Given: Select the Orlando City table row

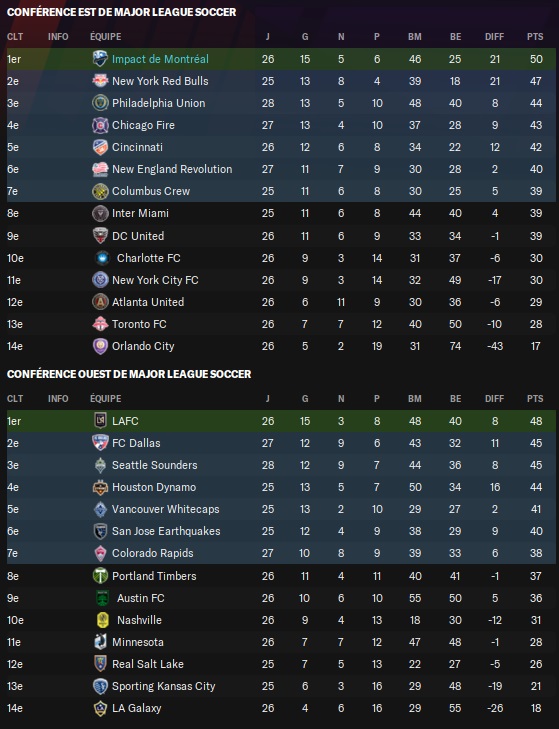Looking at the screenshot, I should [281, 346].
